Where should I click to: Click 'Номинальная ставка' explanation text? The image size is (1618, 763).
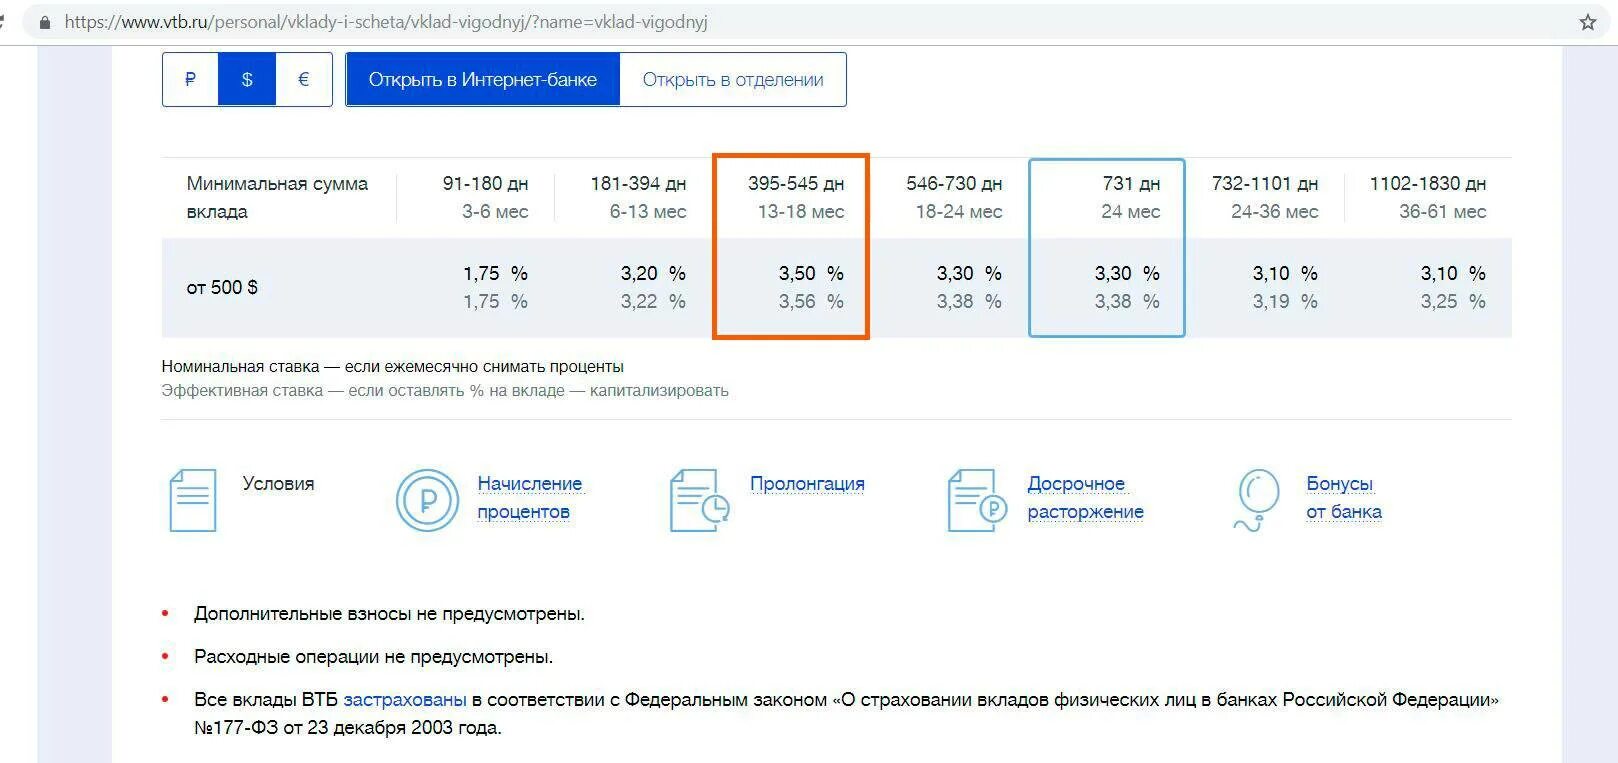[x=392, y=366]
